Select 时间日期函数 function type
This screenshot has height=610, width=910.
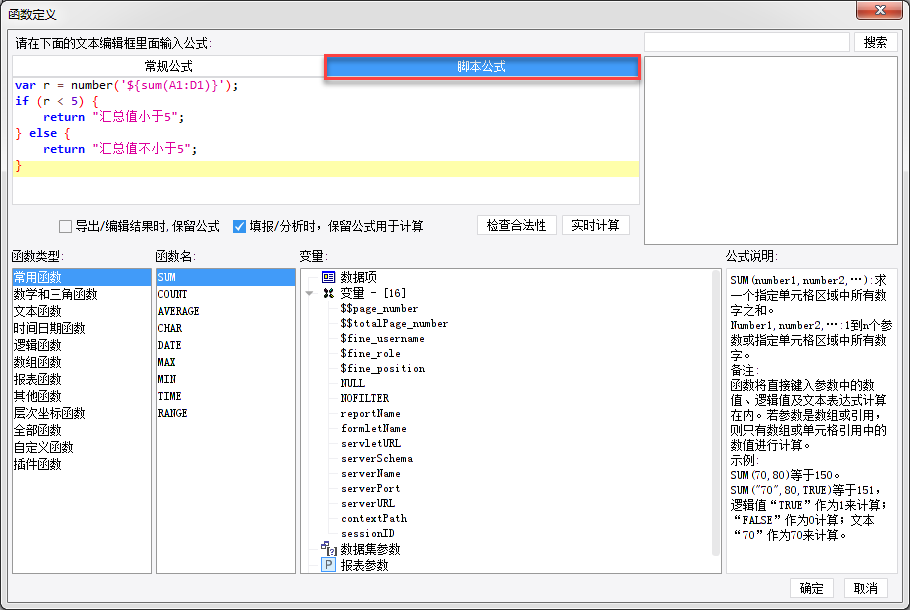(81, 328)
